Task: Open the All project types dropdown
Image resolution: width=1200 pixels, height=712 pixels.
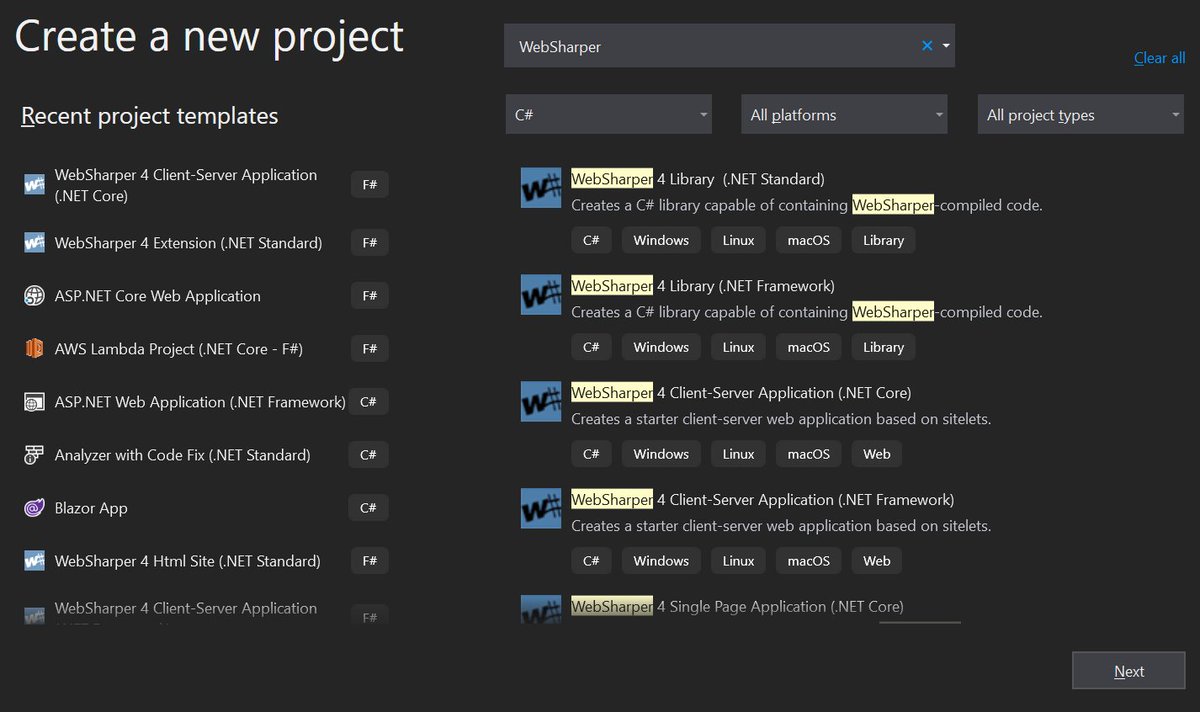Action: [x=1079, y=113]
